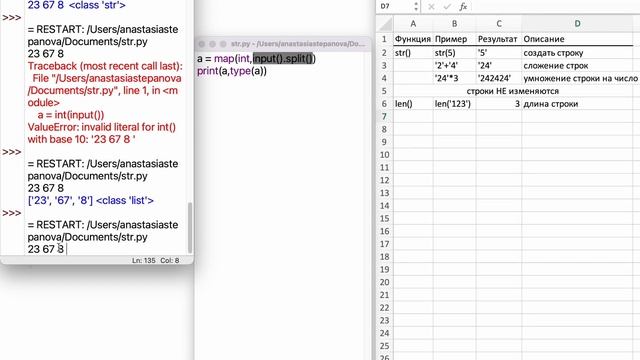Image resolution: width=640 pixels, height=360 pixels.
Task: Click the Select All corner in Excel
Action: [384, 24]
